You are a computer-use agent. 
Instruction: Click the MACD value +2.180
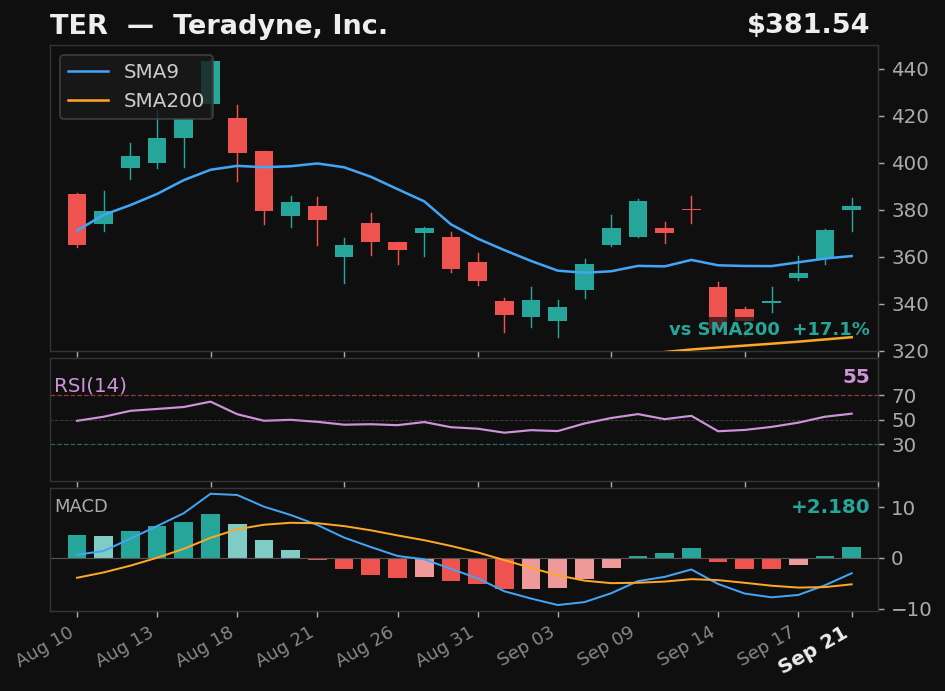click(x=830, y=506)
